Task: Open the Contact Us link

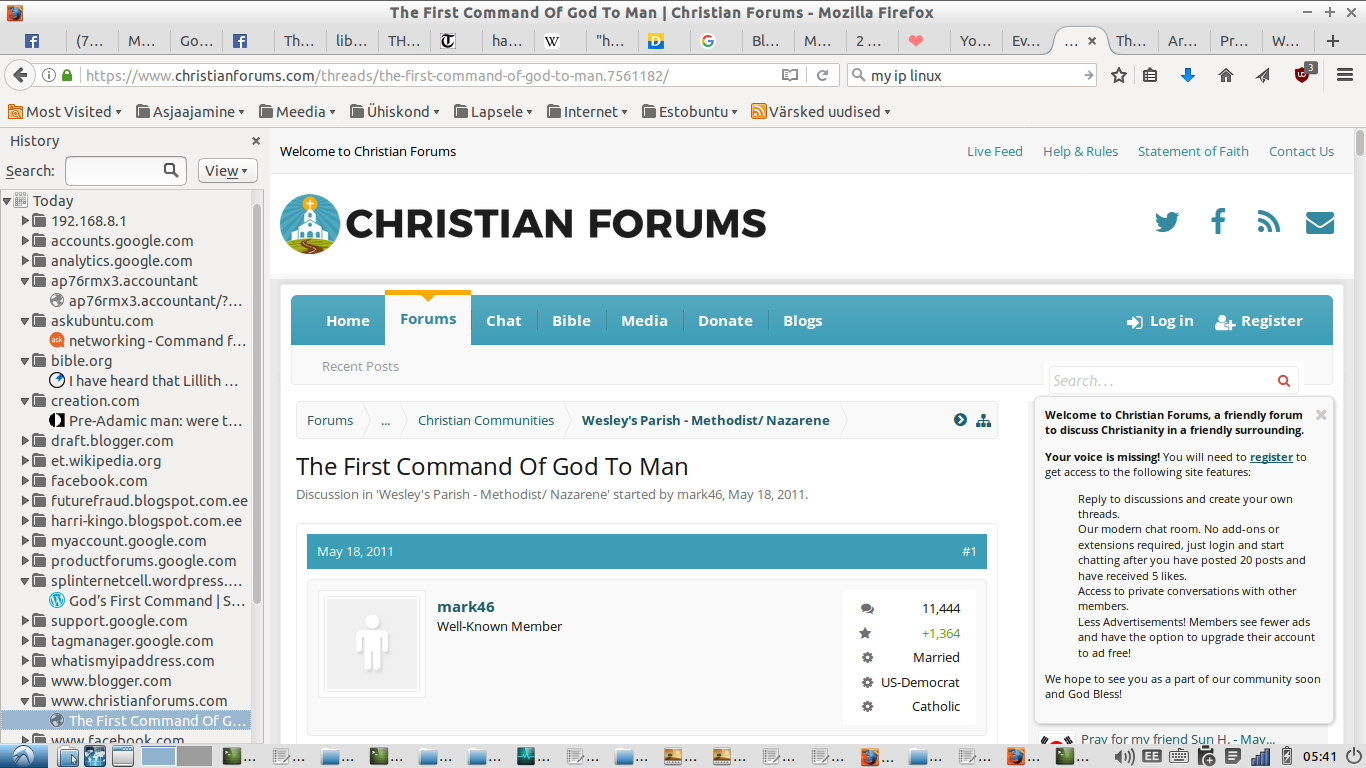Action: 1301,152
